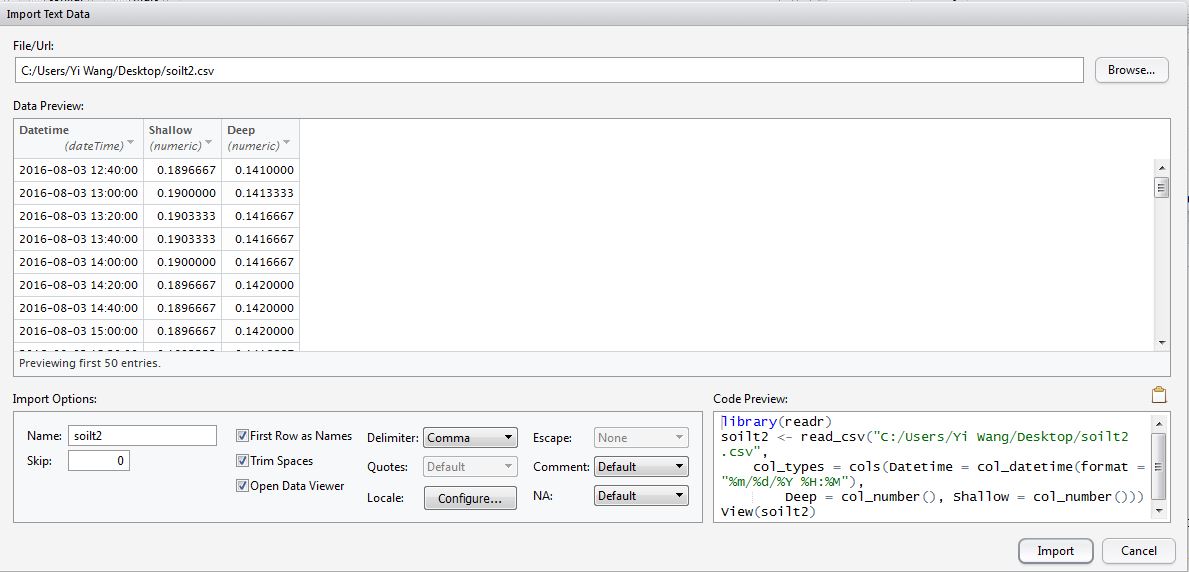This screenshot has width=1189, height=572.
Task: Open Shallow column type dropdown arrow
Action: (x=209, y=144)
